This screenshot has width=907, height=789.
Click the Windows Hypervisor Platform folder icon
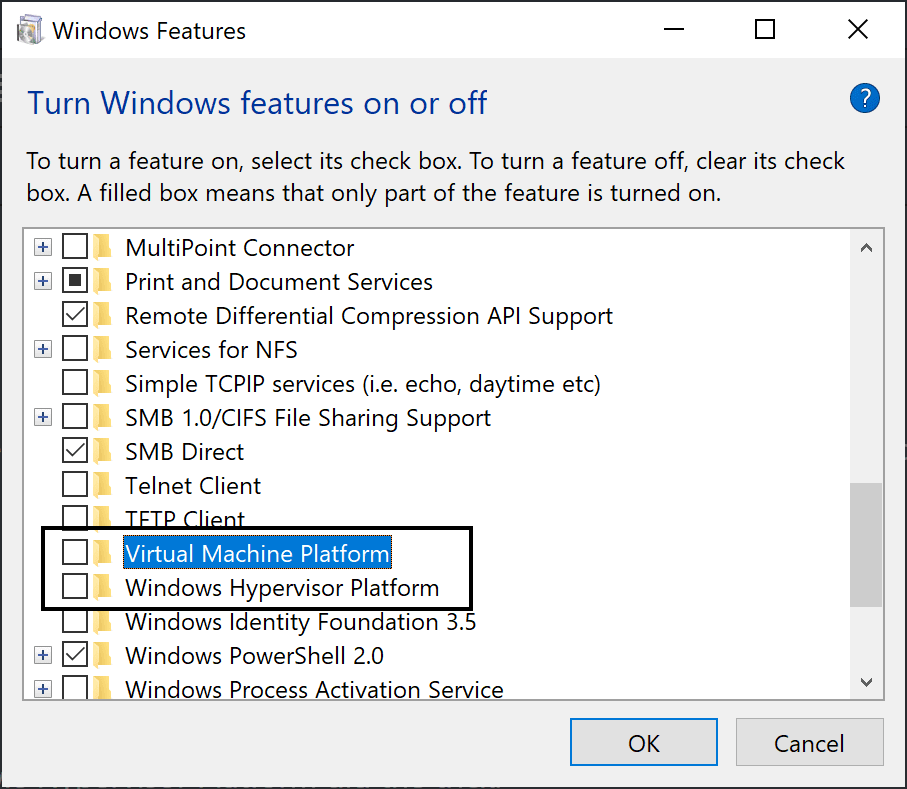pyautogui.click(x=103, y=587)
